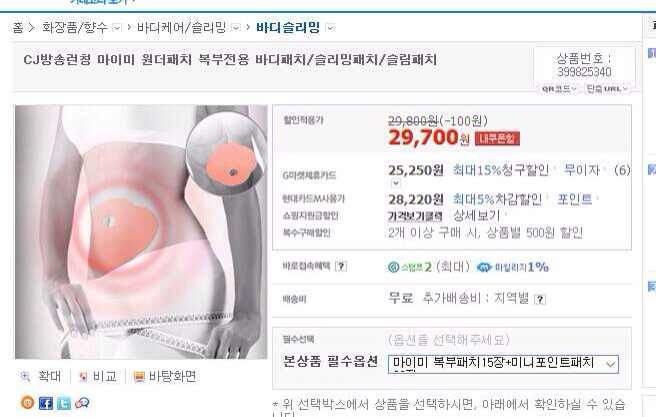Click the chat bubble share icon
The height and width of the screenshot is (417, 656).
(82, 403)
